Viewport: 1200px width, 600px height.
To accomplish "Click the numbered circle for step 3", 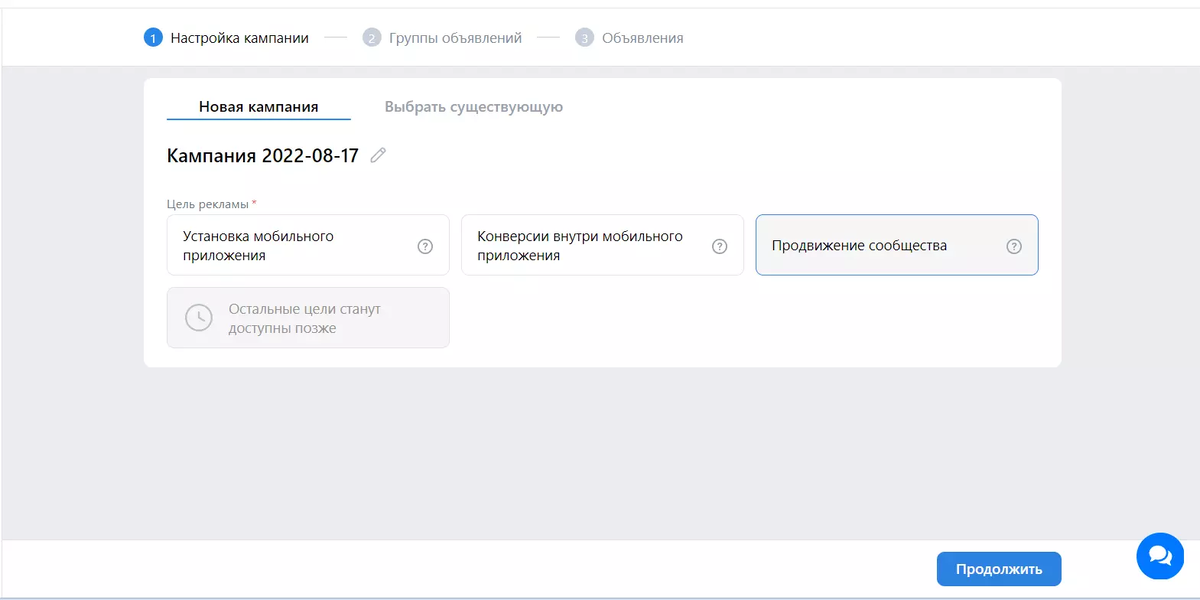I will pyautogui.click(x=585, y=37).
